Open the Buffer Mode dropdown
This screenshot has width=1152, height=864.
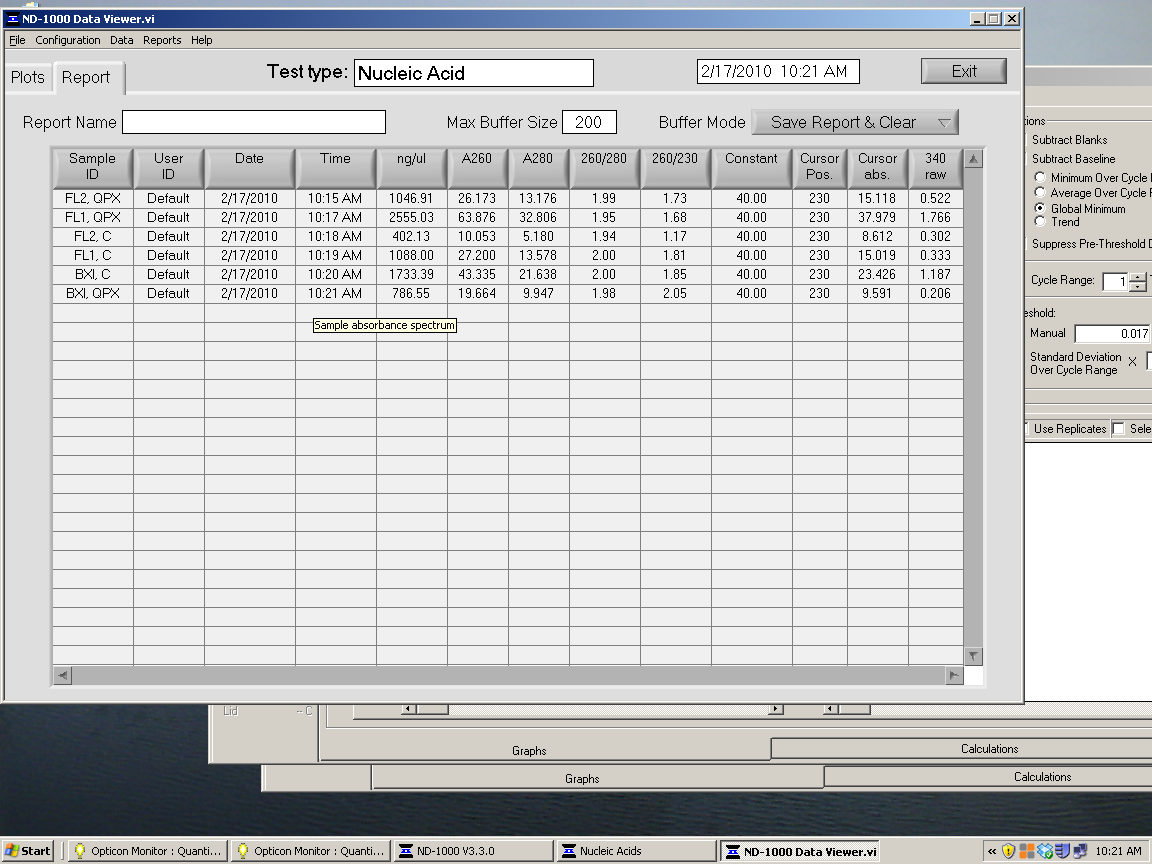(x=855, y=123)
